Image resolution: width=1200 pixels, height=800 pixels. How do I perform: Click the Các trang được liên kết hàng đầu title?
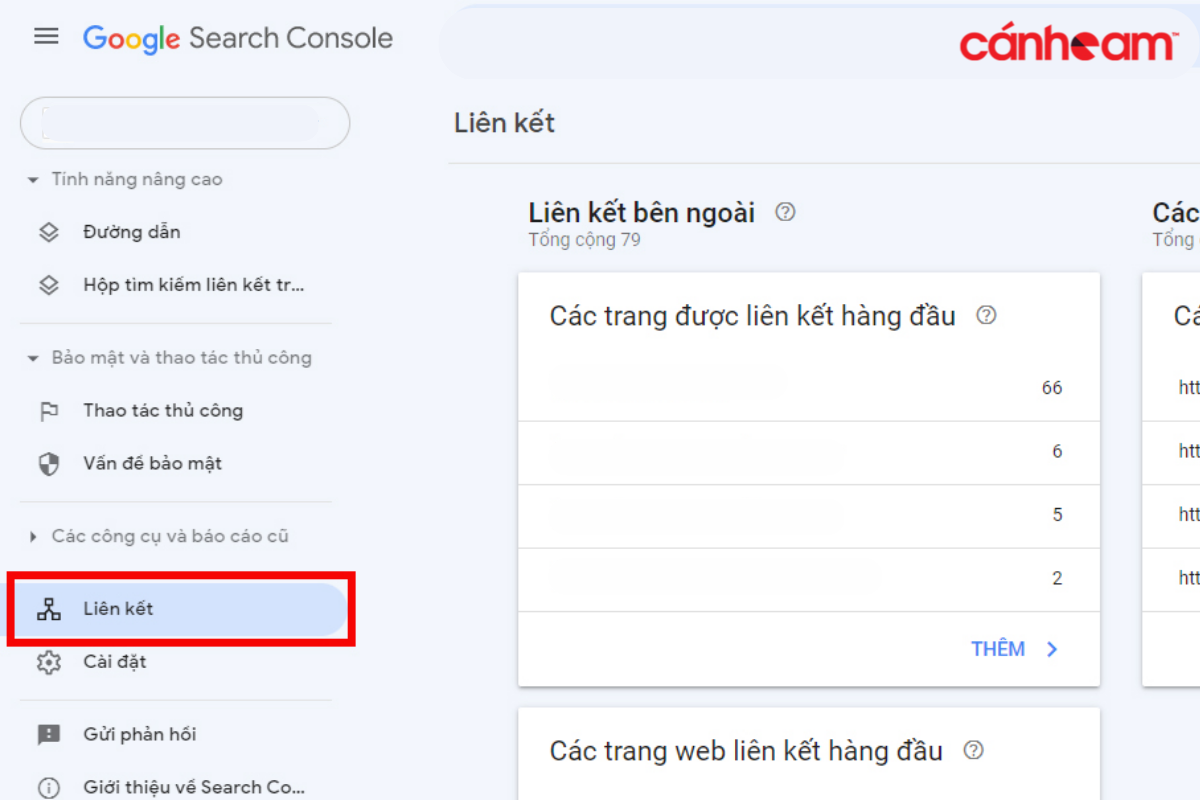[x=753, y=317]
